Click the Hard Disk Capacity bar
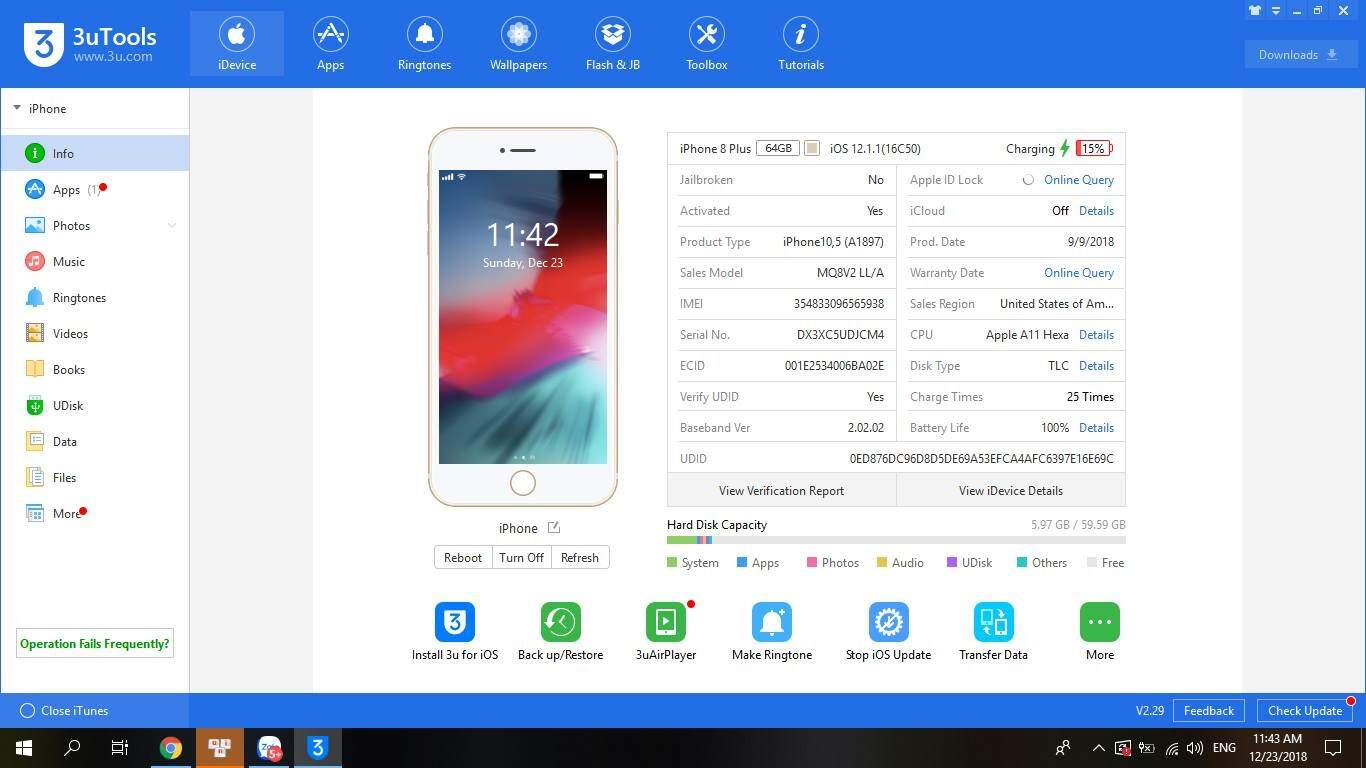The image size is (1366, 768). [x=895, y=541]
